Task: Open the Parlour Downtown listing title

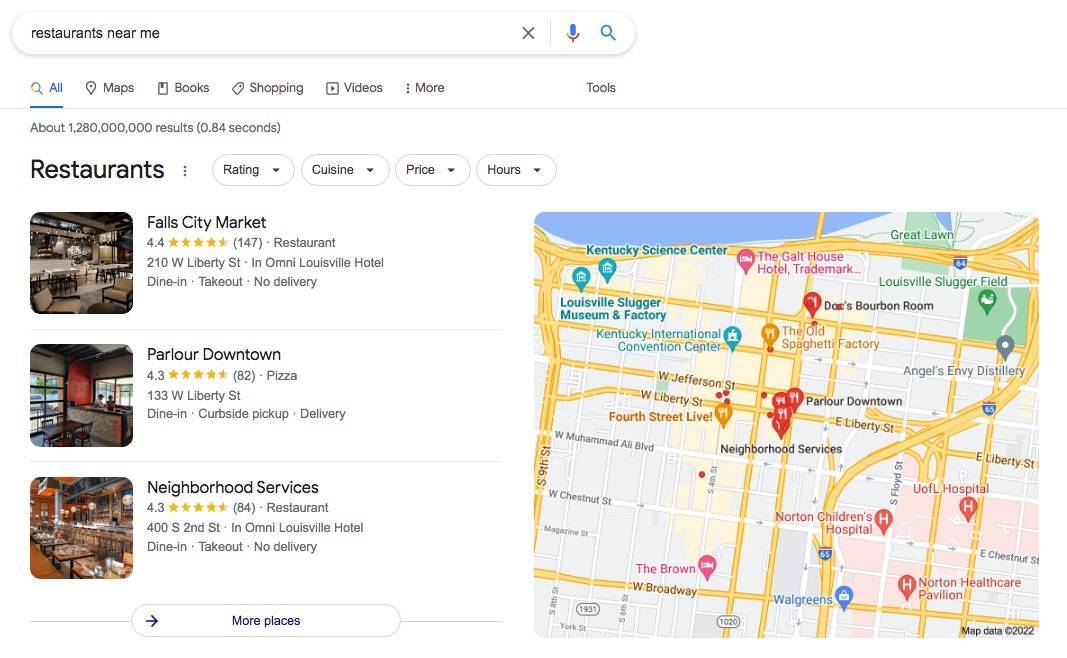Action: (x=214, y=355)
